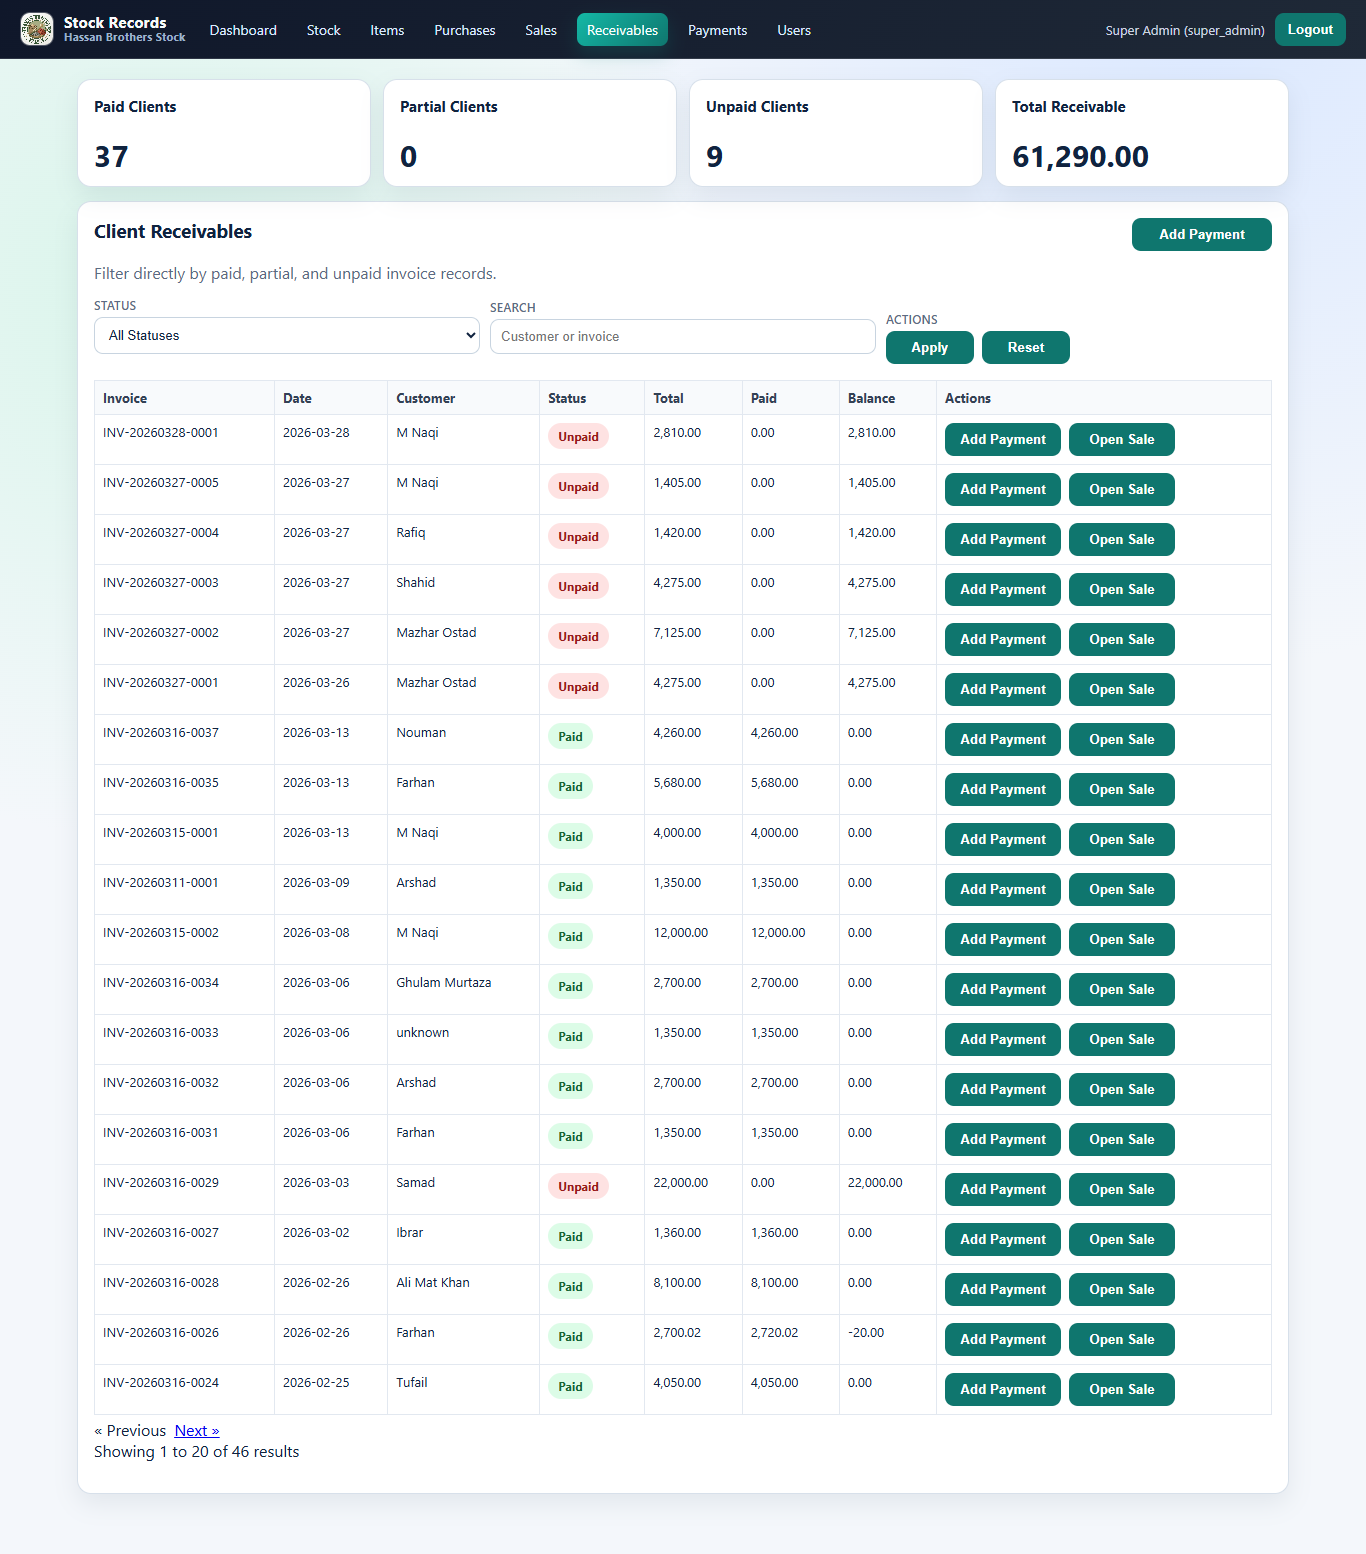Add payment for Shahid's invoice
Image resolution: width=1366 pixels, height=1554 pixels.
coord(1003,589)
